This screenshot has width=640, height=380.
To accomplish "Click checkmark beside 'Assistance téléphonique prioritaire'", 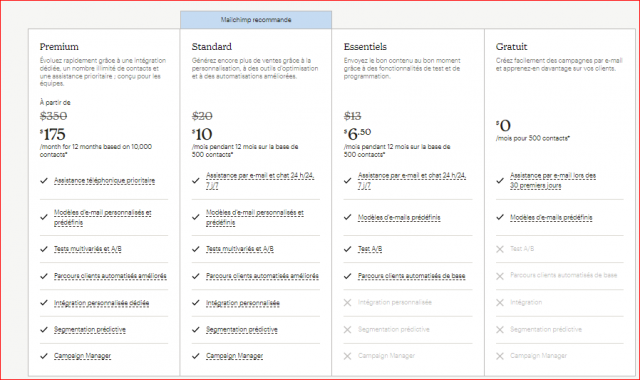I will pyautogui.click(x=44, y=180).
